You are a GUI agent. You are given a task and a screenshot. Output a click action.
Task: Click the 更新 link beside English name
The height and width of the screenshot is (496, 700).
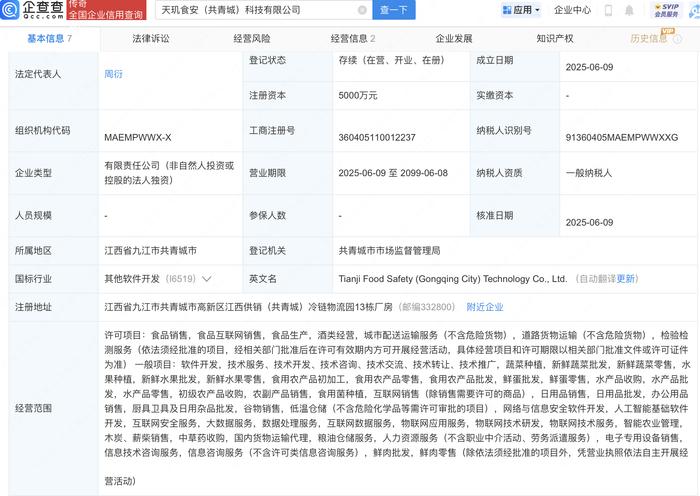[x=625, y=279]
